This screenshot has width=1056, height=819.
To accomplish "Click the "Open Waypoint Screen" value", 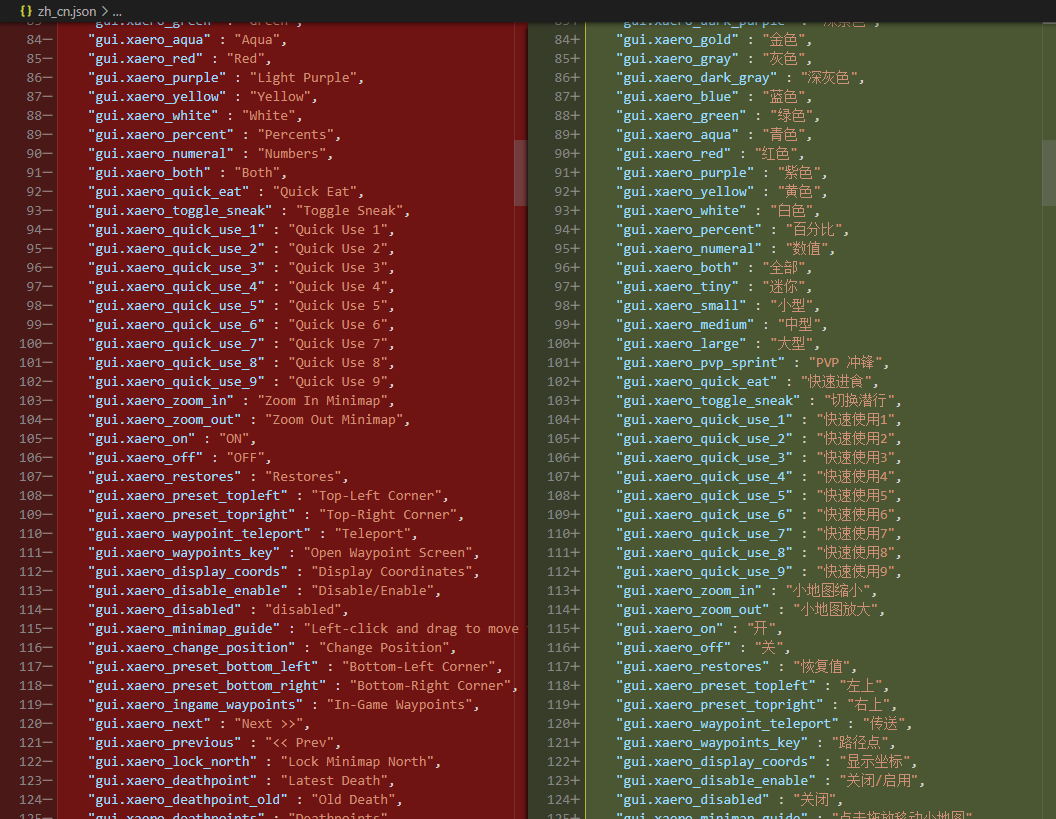I will click(387, 552).
